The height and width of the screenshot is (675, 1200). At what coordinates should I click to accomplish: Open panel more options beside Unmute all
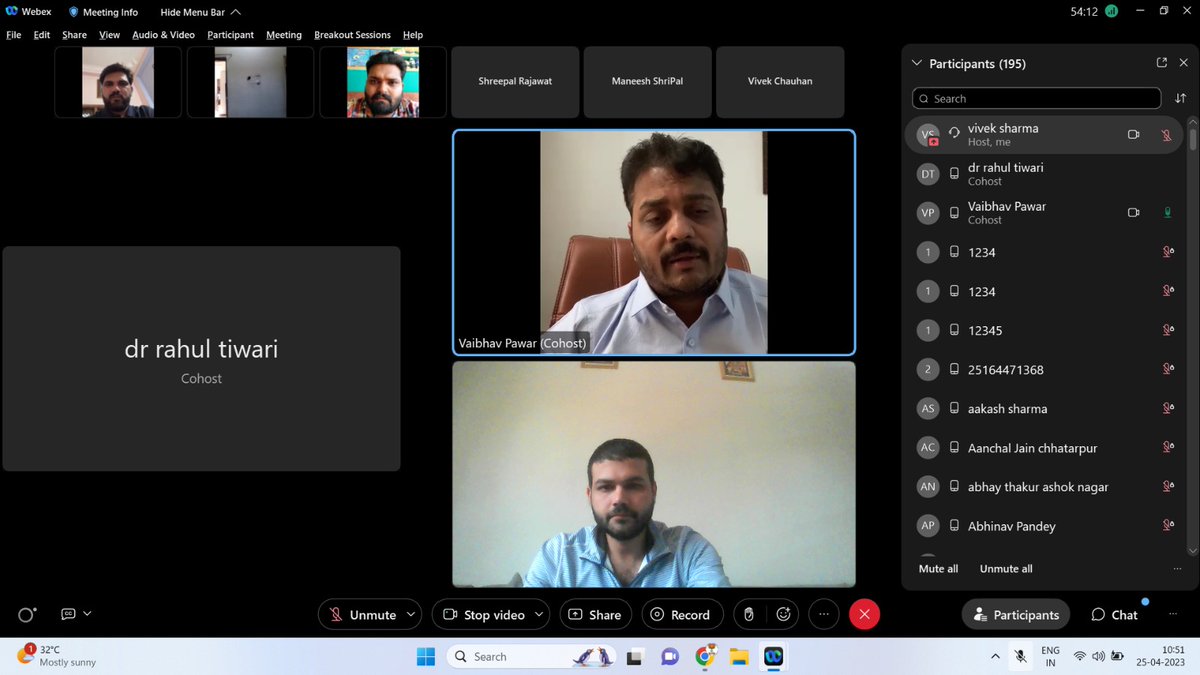(x=1176, y=568)
